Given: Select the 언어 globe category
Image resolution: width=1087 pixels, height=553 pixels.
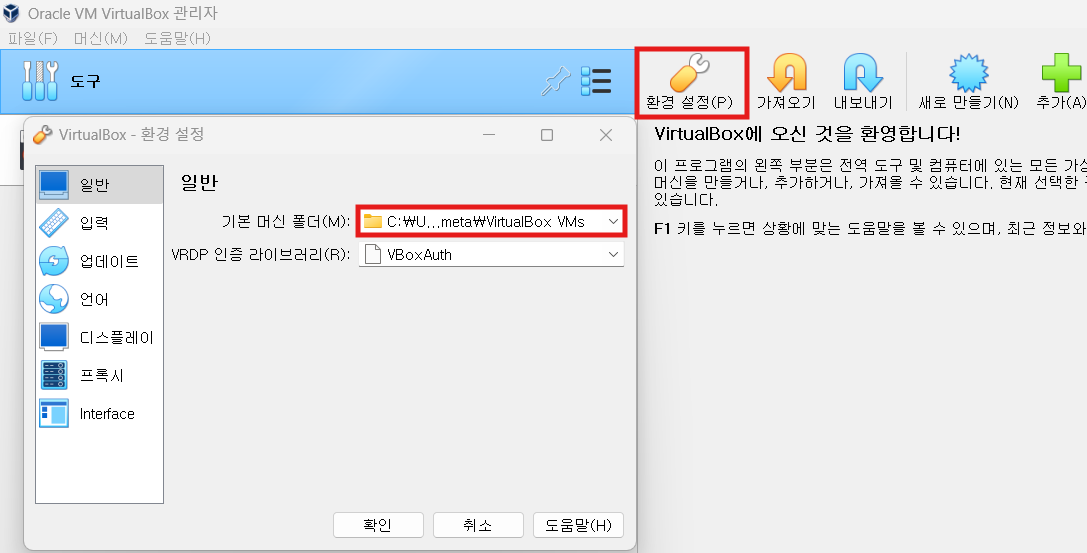Looking at the screenshot, I should coord(99,299).
